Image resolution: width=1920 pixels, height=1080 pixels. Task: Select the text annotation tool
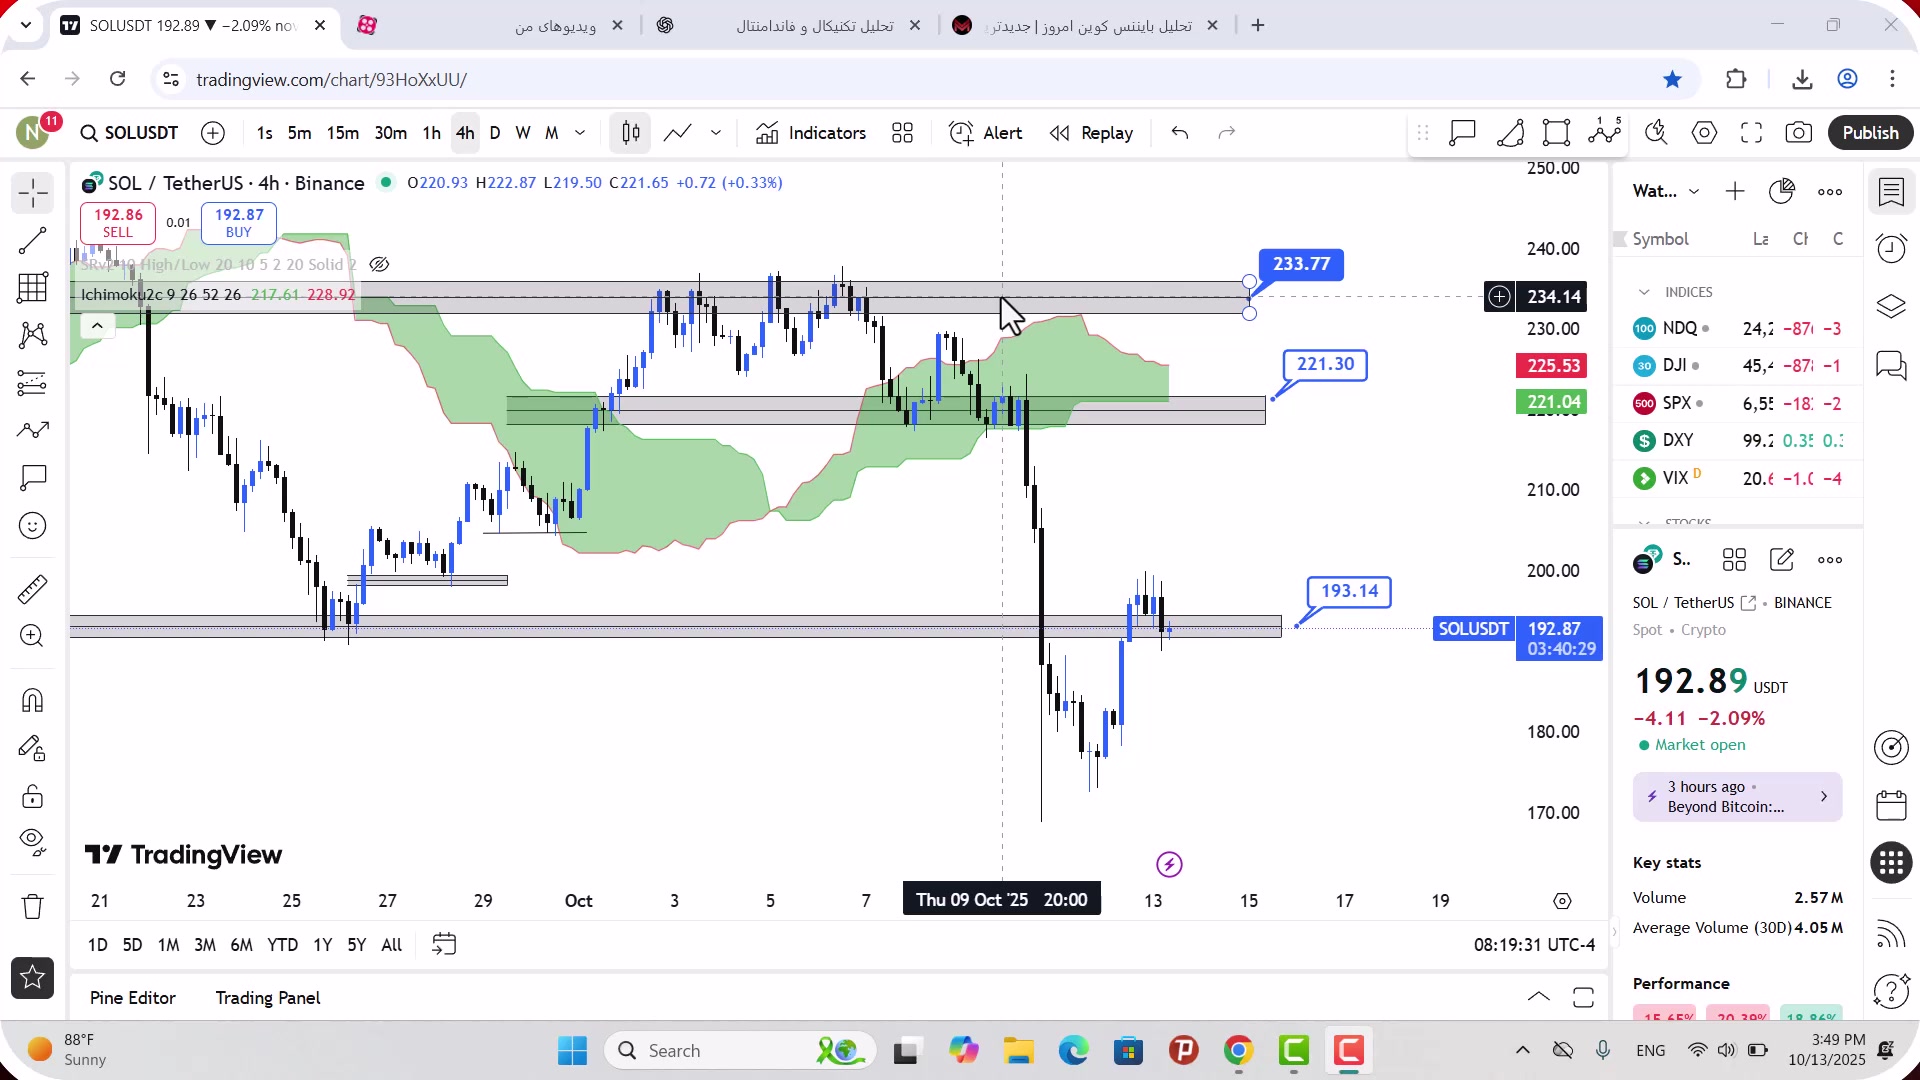click(x=32, y=478)
